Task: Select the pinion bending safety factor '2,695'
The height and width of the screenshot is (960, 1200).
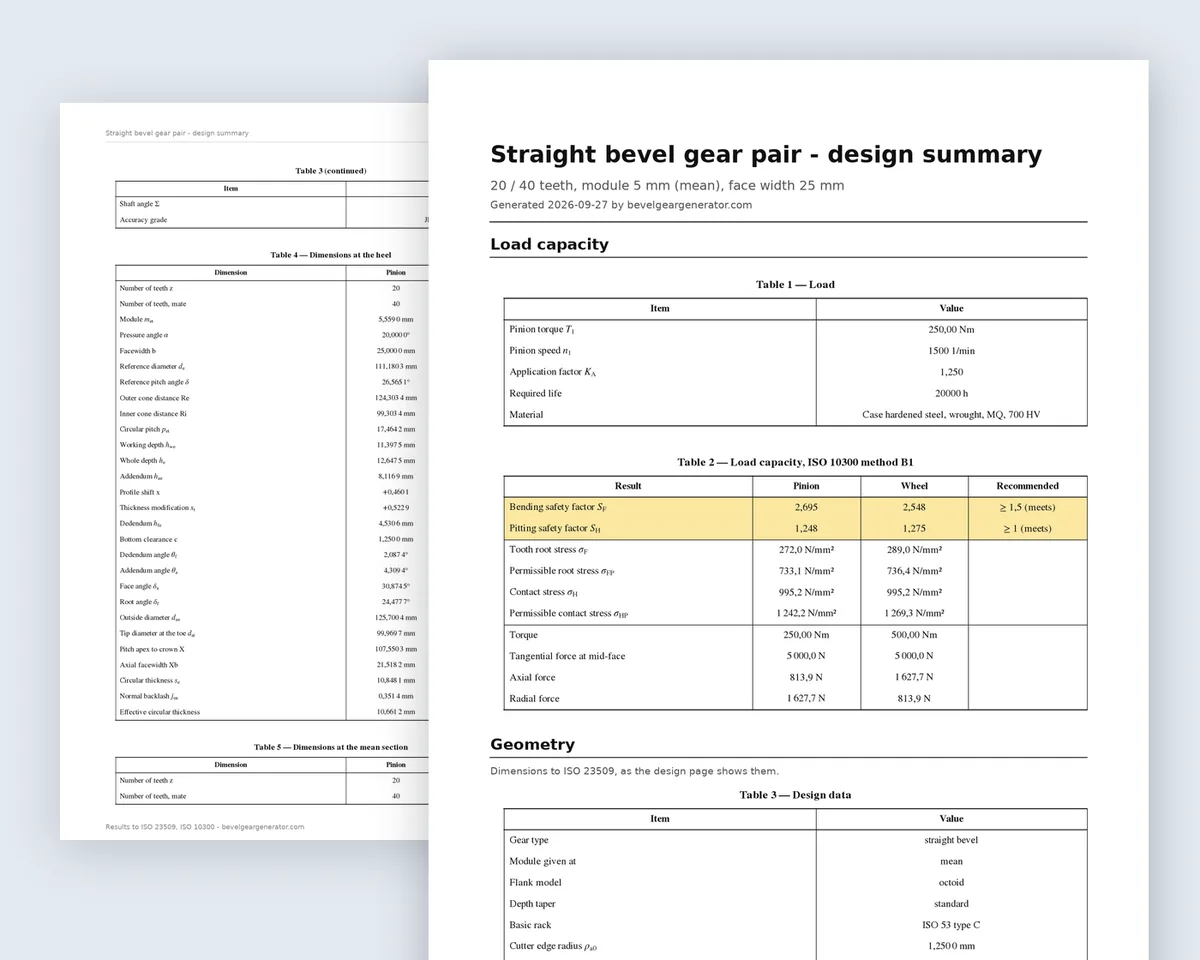Action: click(x=806, y=507)
